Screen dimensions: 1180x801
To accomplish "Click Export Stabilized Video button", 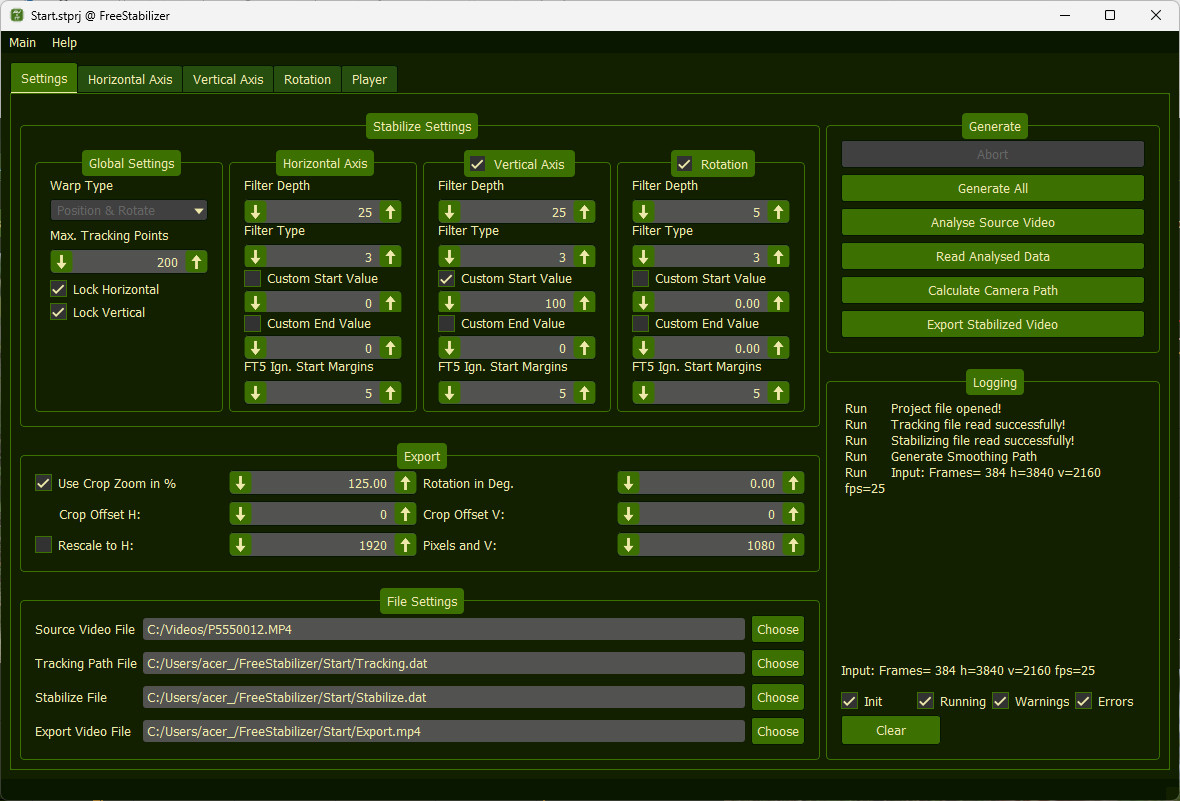I will (992, 324).
